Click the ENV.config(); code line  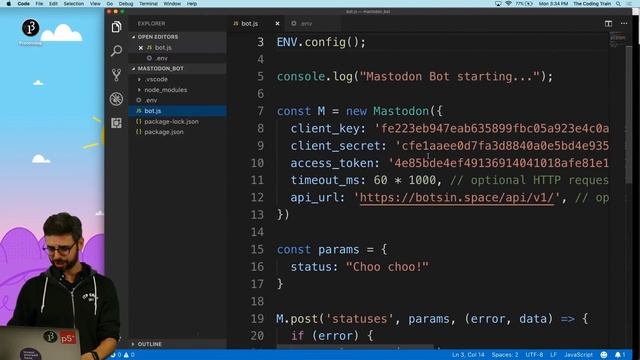[321, 42]
